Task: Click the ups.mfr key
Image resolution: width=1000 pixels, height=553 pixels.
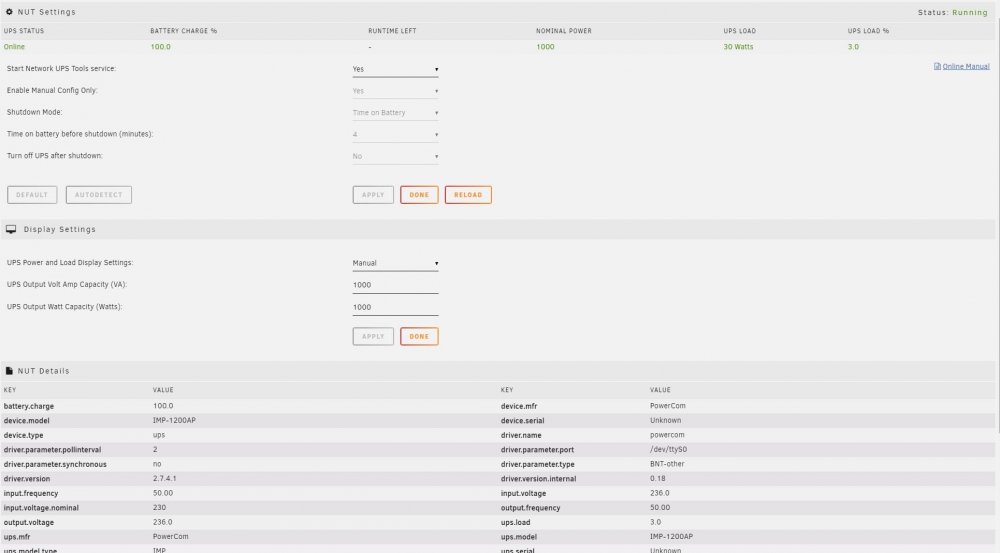Action: coord(17,537)
